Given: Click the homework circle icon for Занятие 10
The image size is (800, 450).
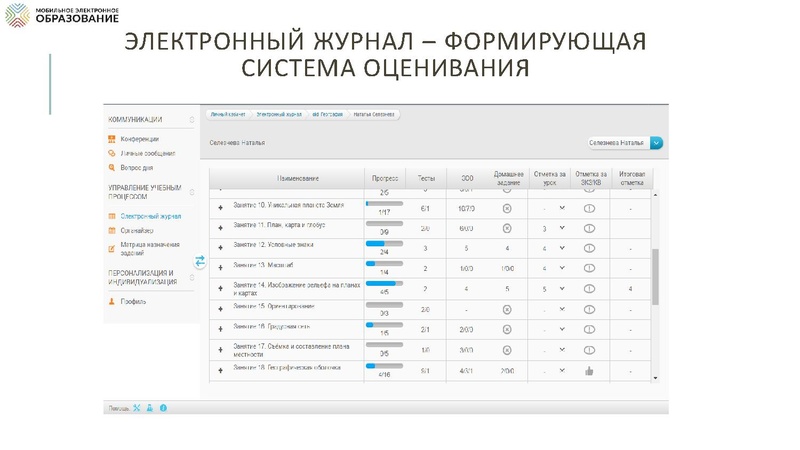Looking at the screenshot, I should click(x=507, y=208).
